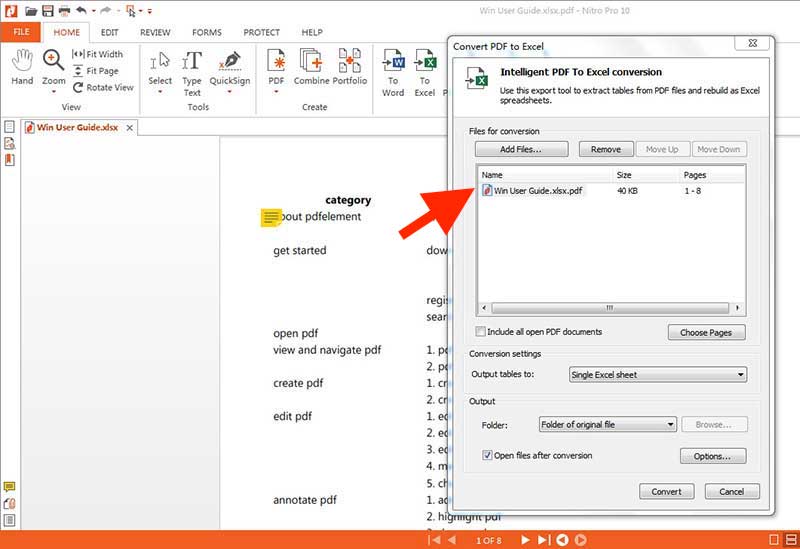
Task: Open the Pages pane in the left sidebar
Action: [x=9, y=127]
